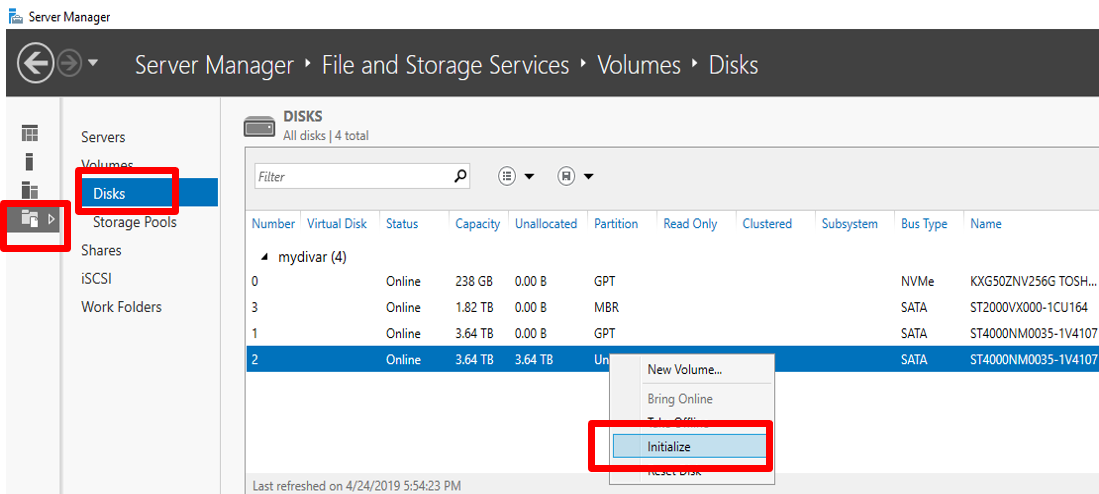Sort disks by Capacity column header
Screen dimensions: 1099x494
[477, 224]
